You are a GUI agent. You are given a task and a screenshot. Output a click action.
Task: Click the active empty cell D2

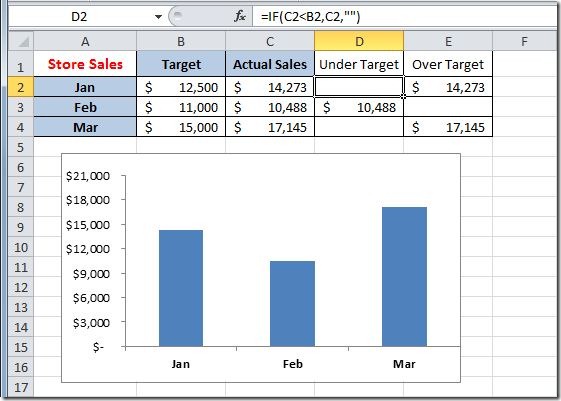click(x=359, y=87)
